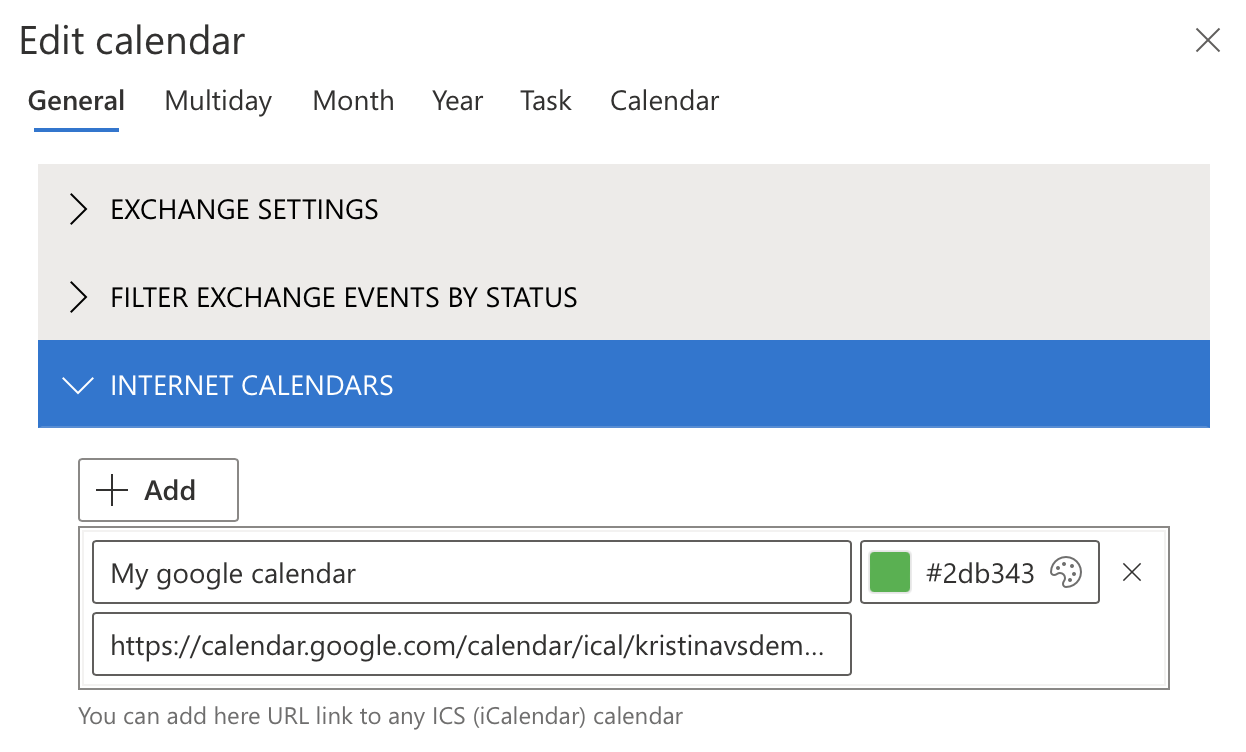The width and height of the screenshot is (1246, 752).
Task: Open the Year tab
Action: point(458,101)
